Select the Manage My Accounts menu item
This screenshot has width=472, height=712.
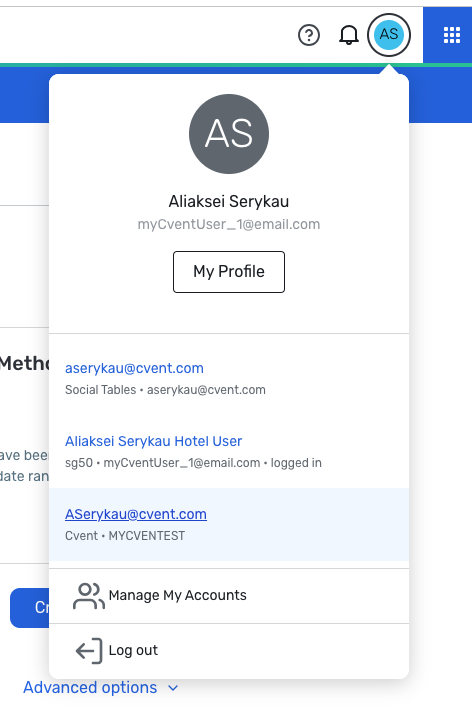pos(229,596)
